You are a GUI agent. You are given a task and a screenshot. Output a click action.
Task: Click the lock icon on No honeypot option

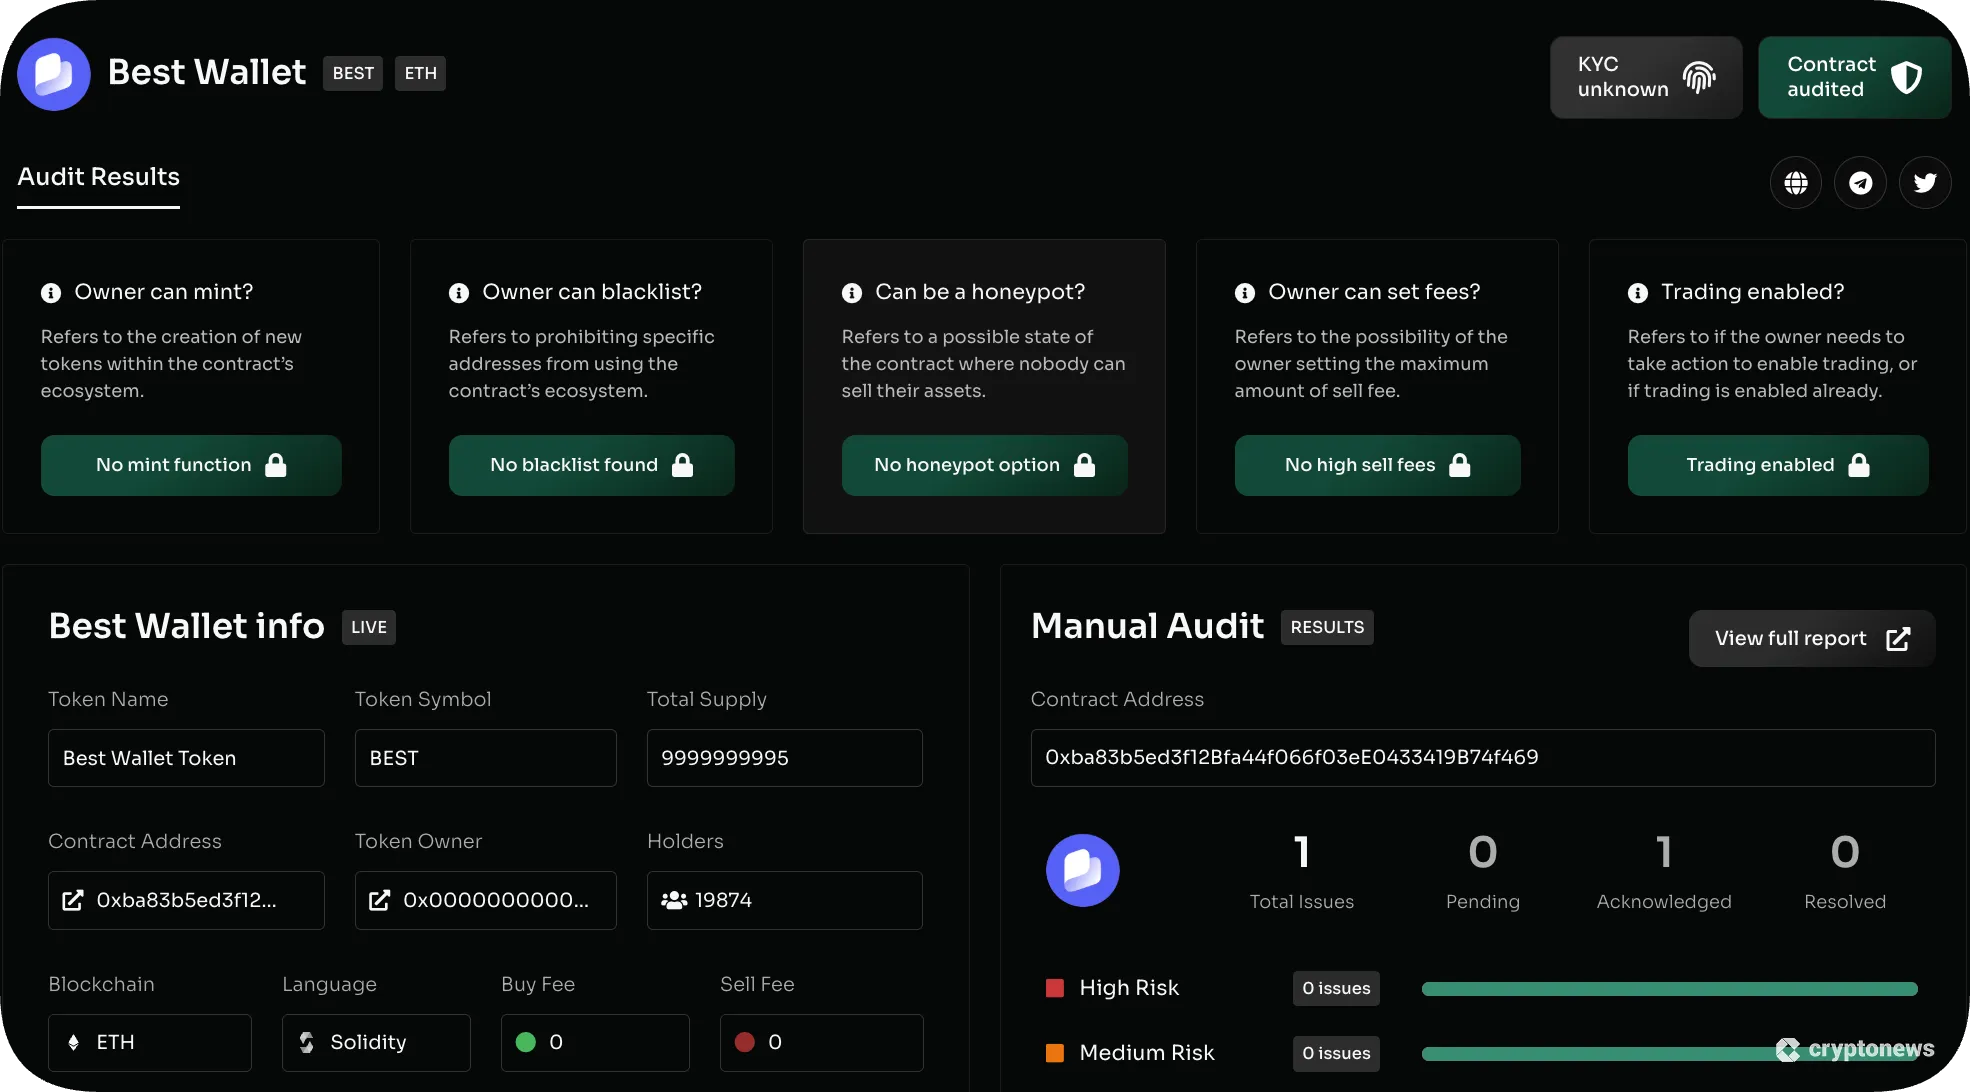(1085, 465)
